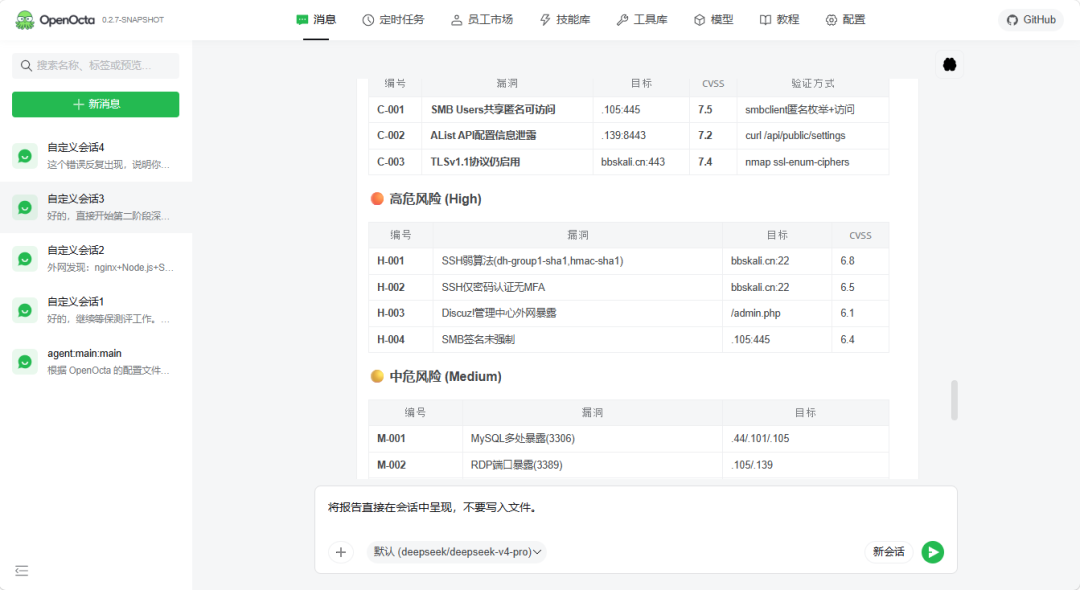Open the GitHub link button

click(1031, 20)
